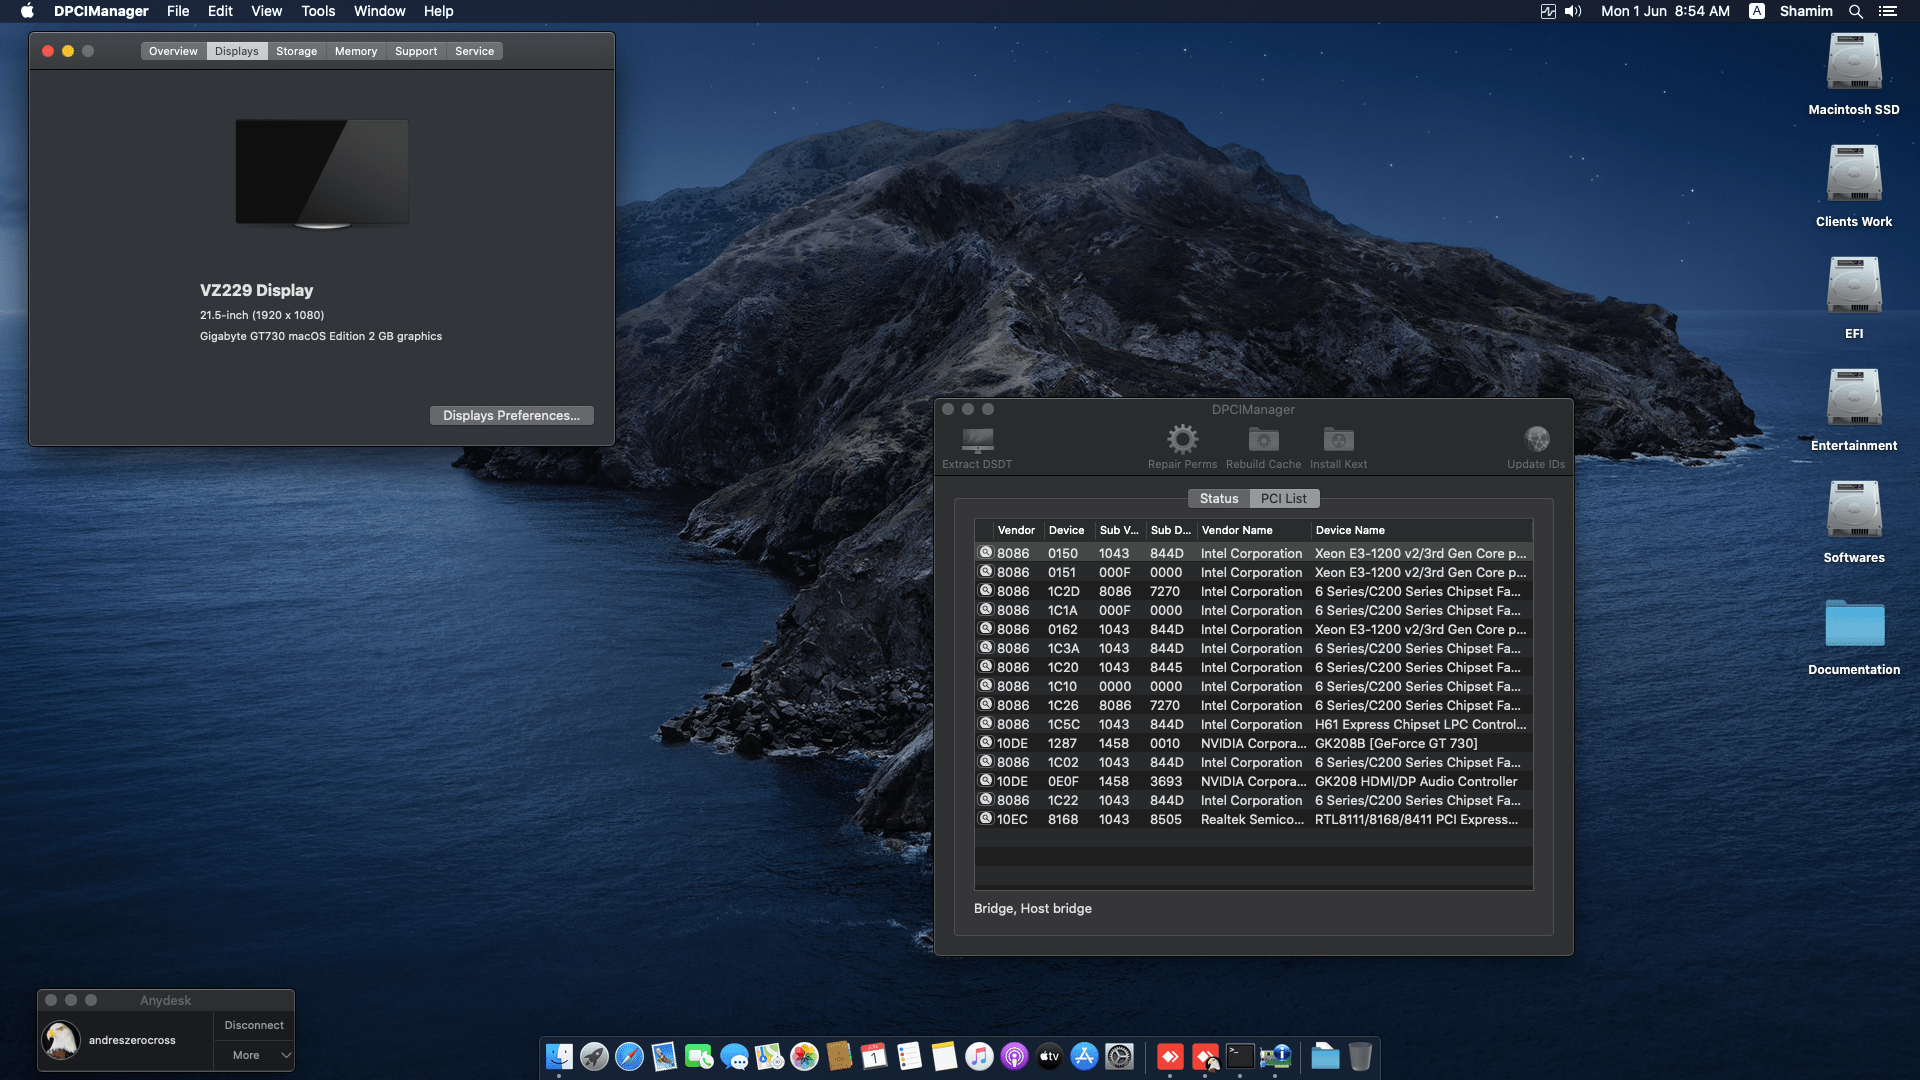The height and width of the screenshot is (1080, 1920).
Task: Open Reminders from the dock
Action: (x=909, y=1056)
